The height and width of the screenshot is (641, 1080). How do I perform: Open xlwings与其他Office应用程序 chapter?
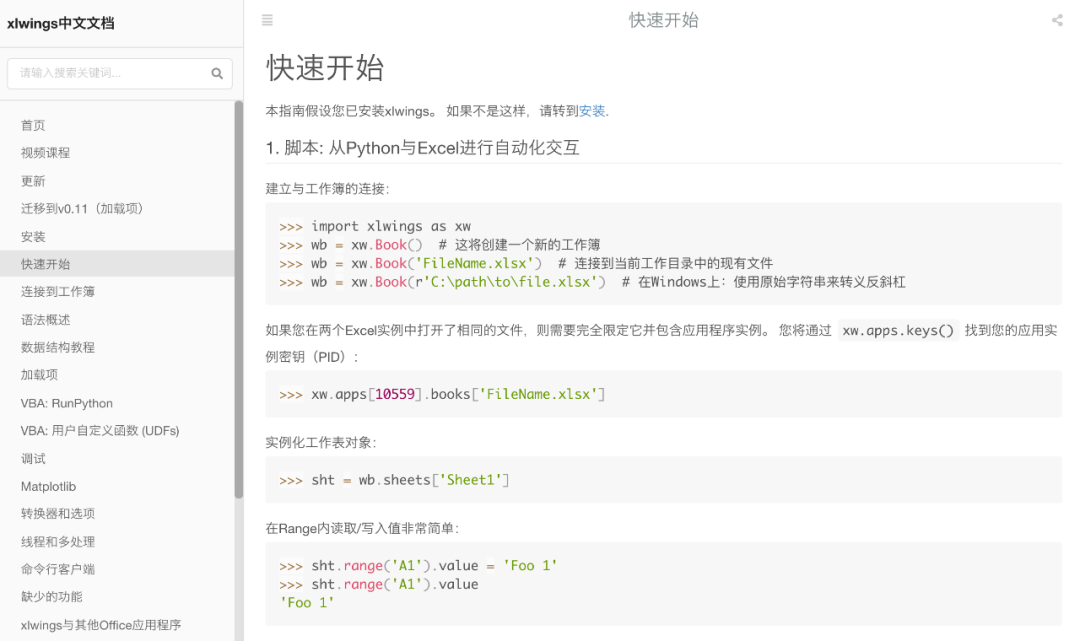pyautogui.click(x=101, y=625)
